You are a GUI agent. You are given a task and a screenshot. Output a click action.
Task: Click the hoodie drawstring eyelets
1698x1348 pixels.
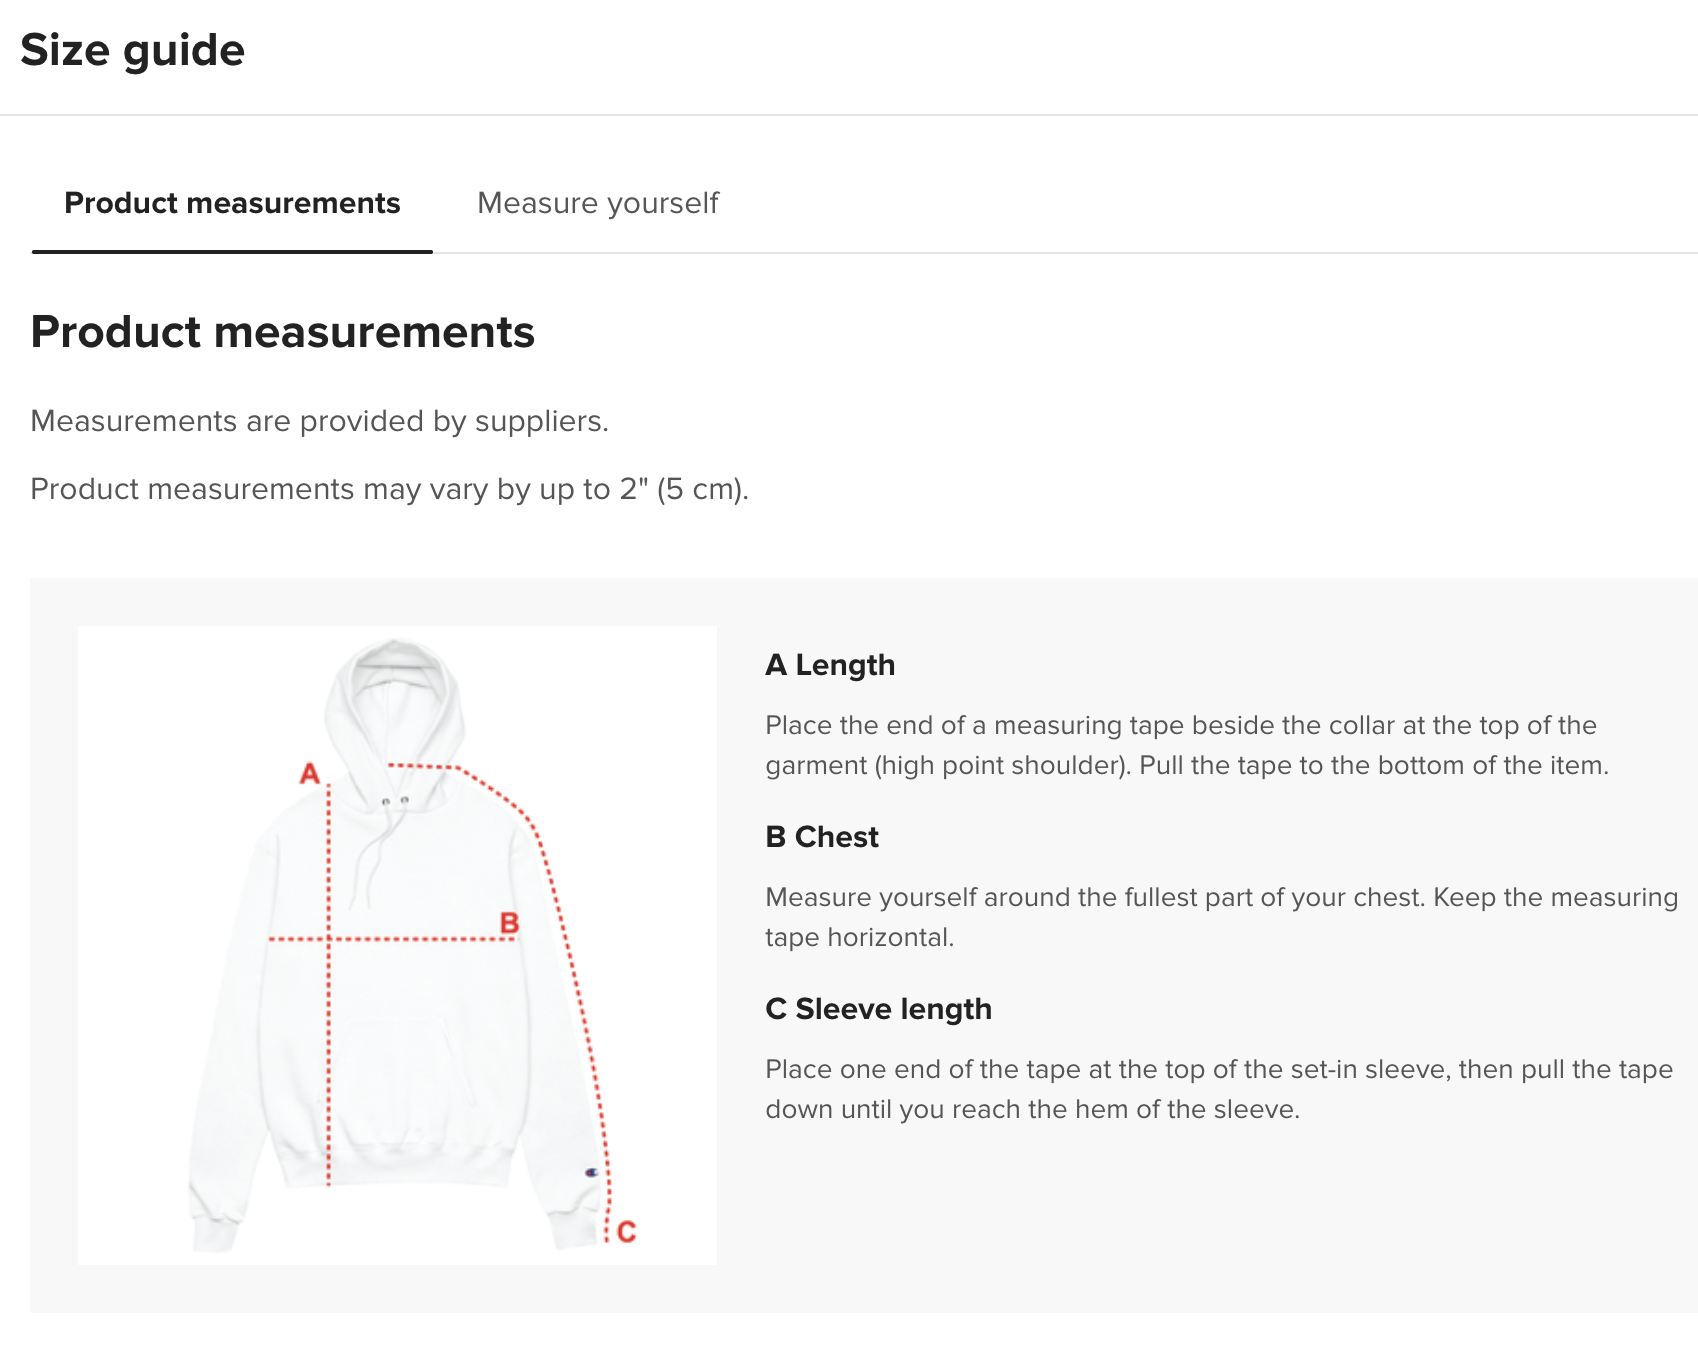(395, 801)
